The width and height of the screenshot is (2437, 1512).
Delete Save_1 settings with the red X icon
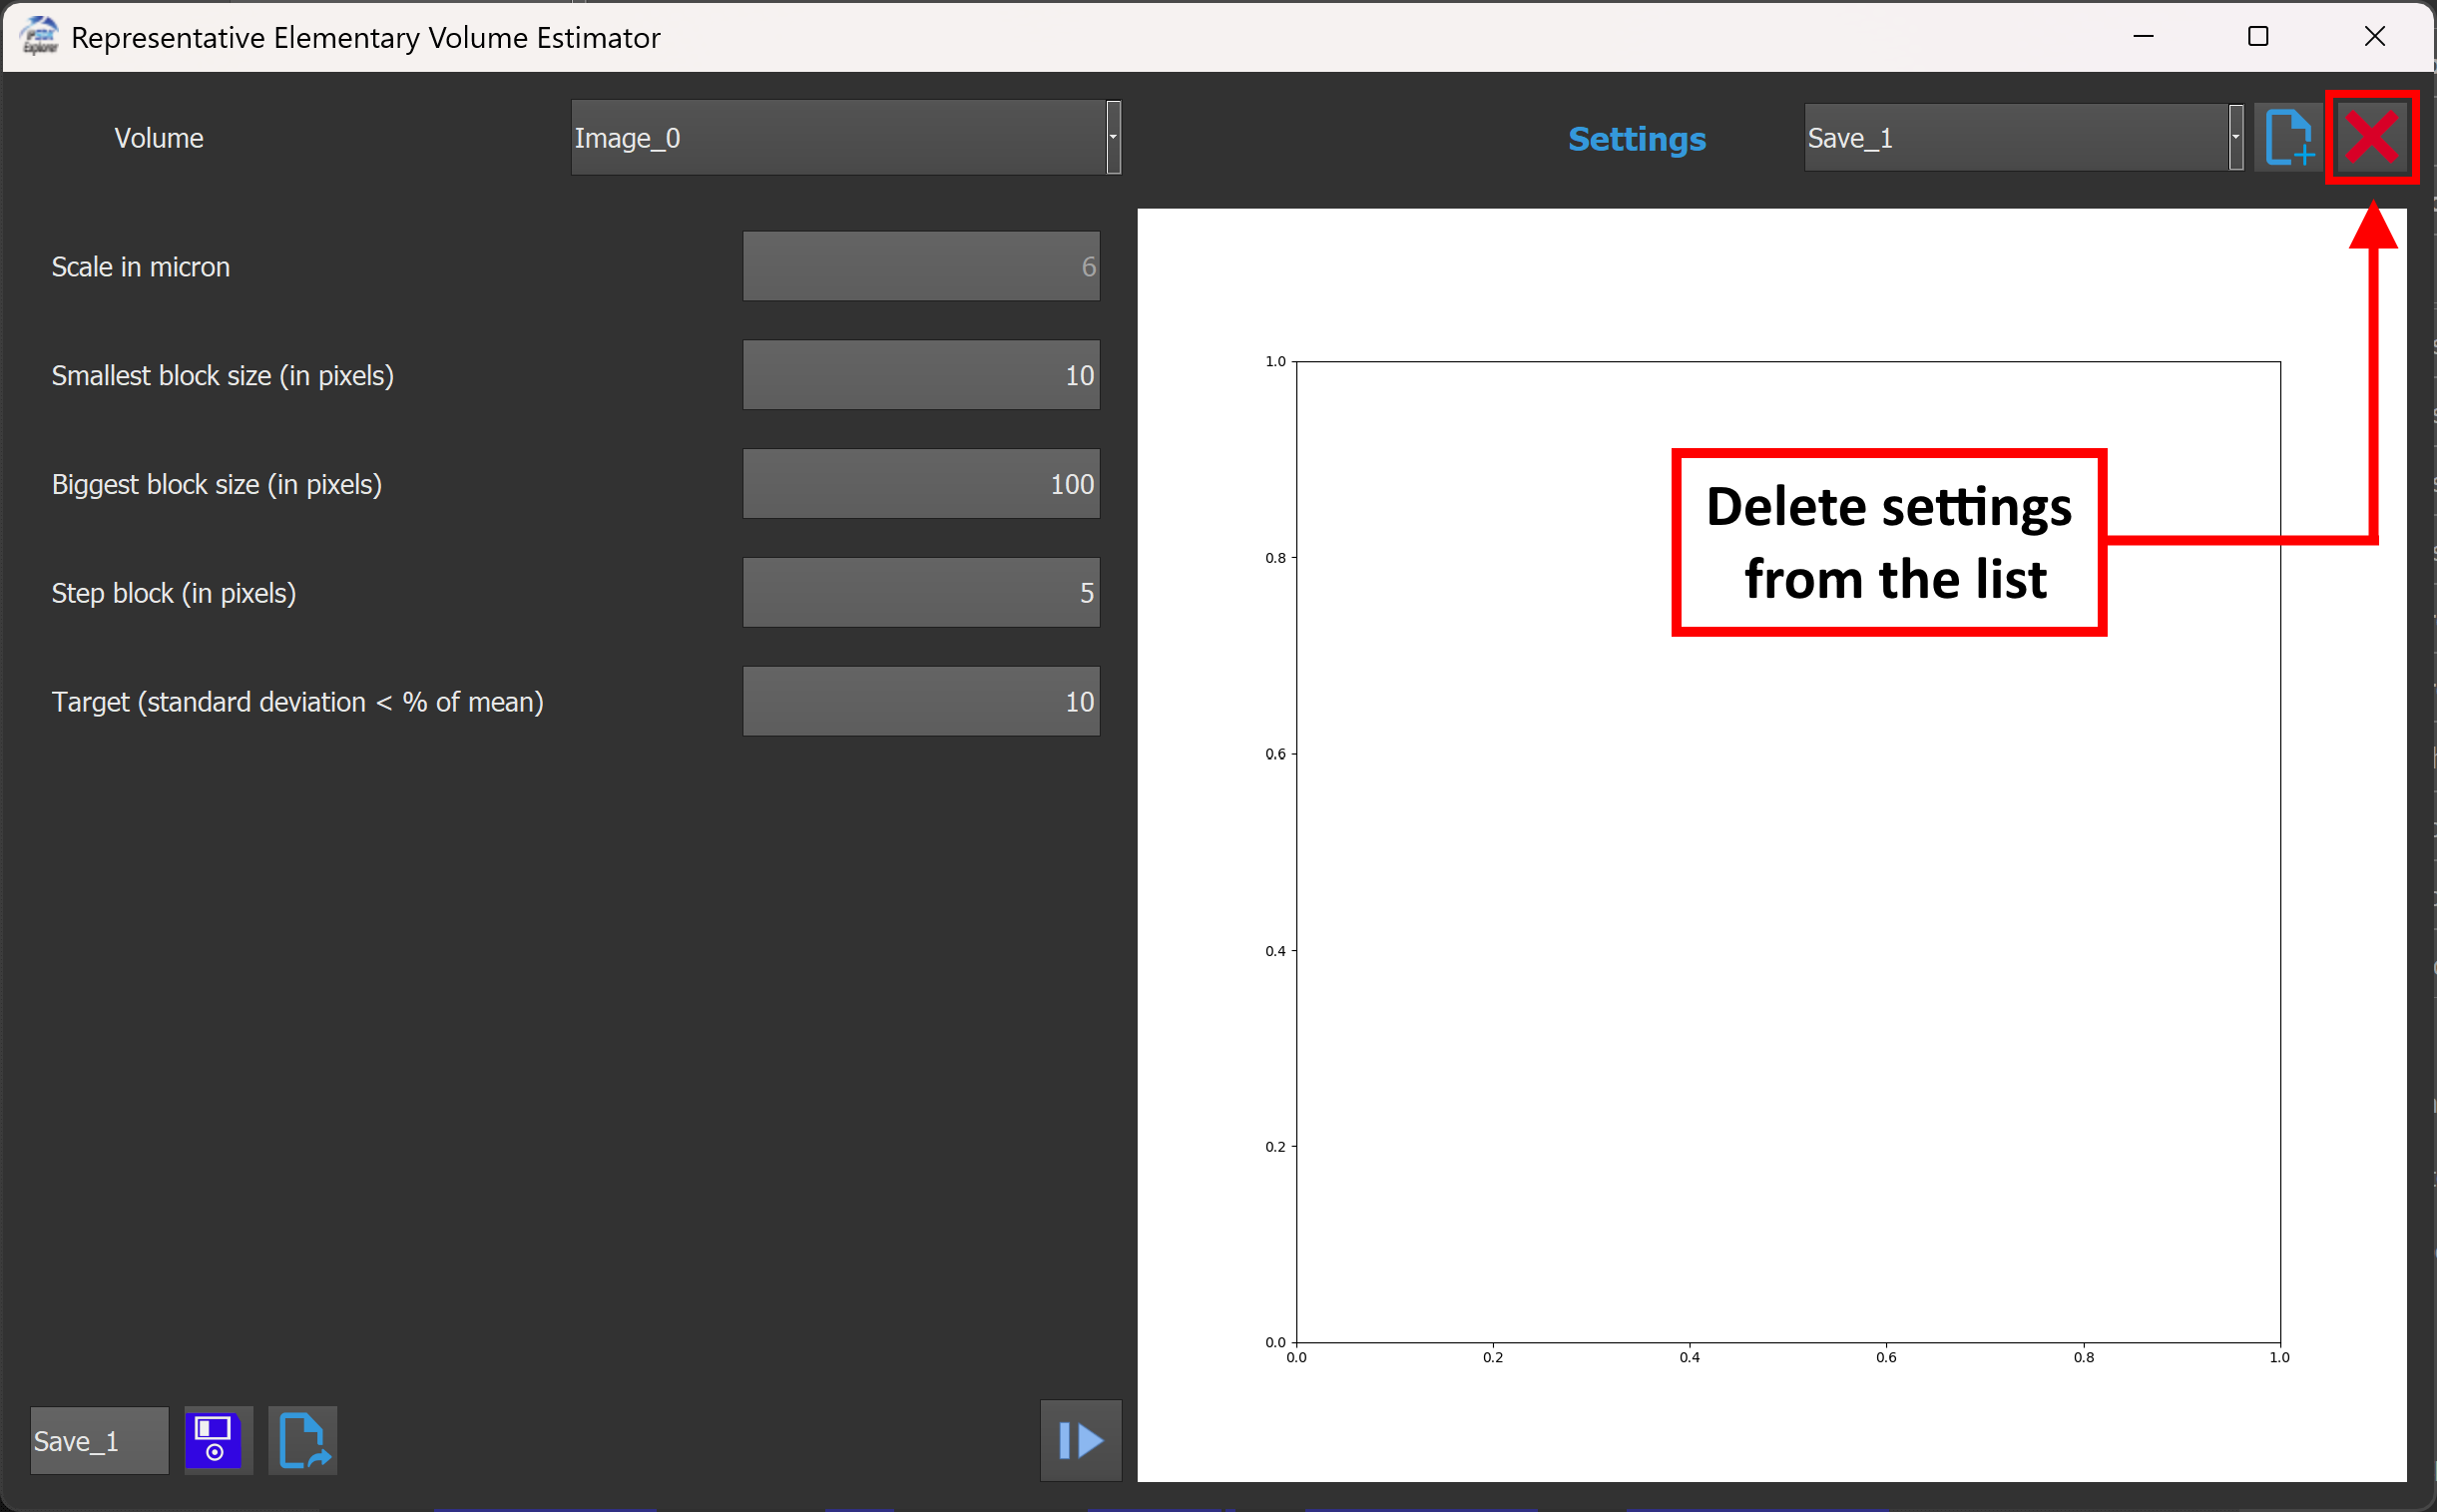[2371, 137]
